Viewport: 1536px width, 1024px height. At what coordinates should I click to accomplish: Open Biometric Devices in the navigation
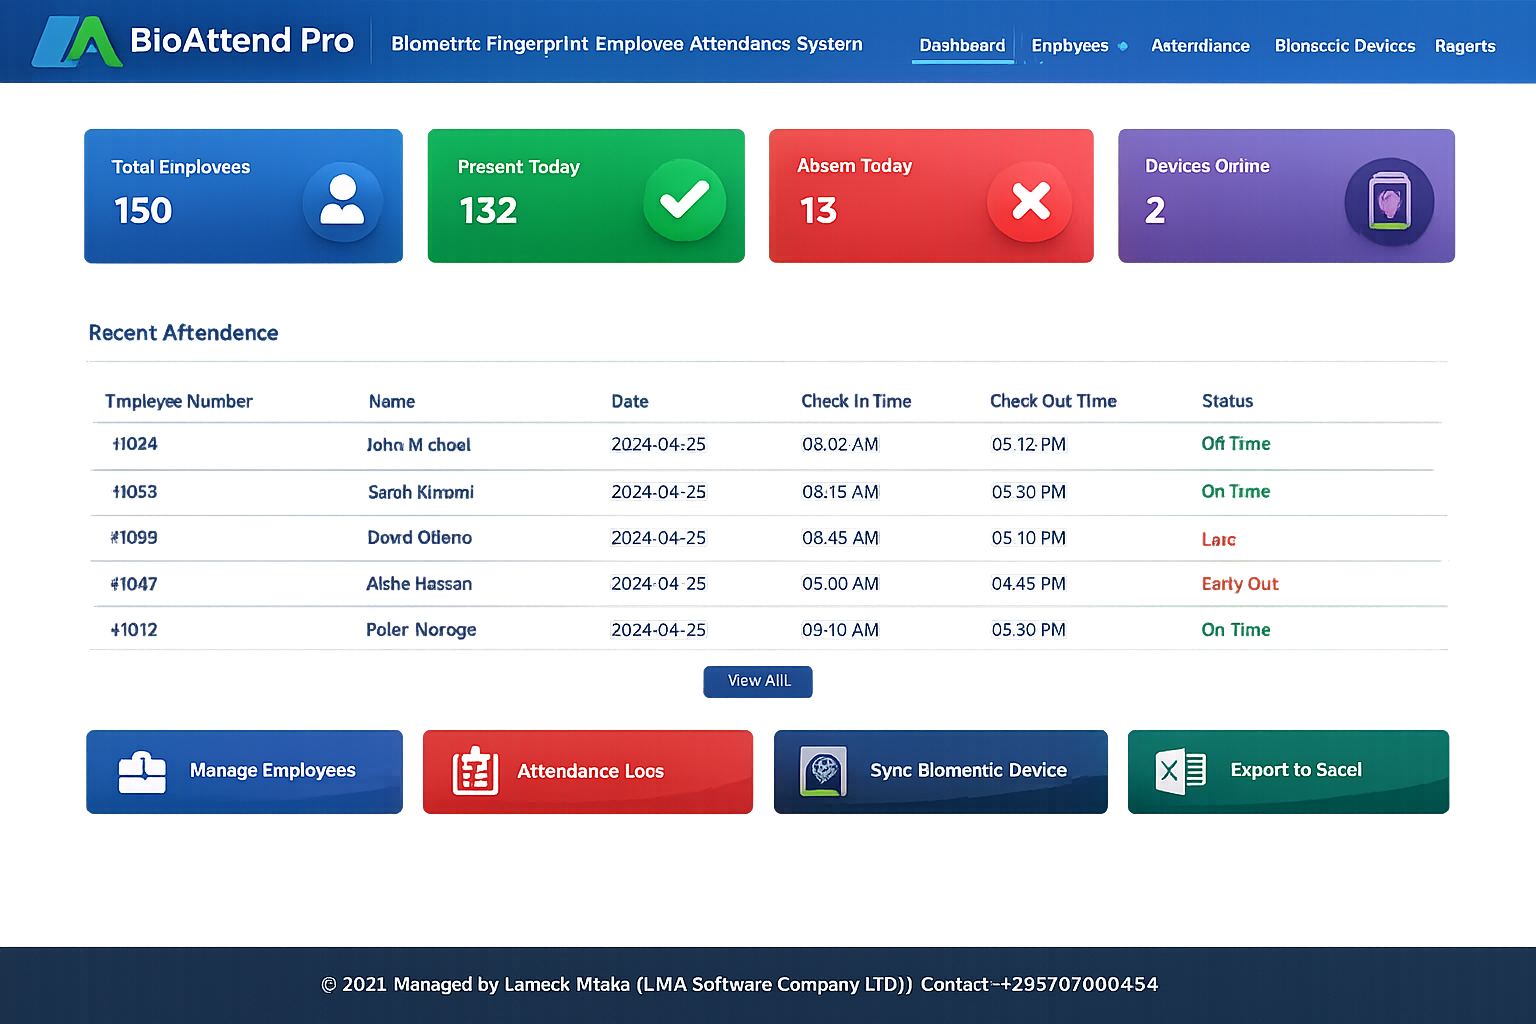pos(1344,46)
